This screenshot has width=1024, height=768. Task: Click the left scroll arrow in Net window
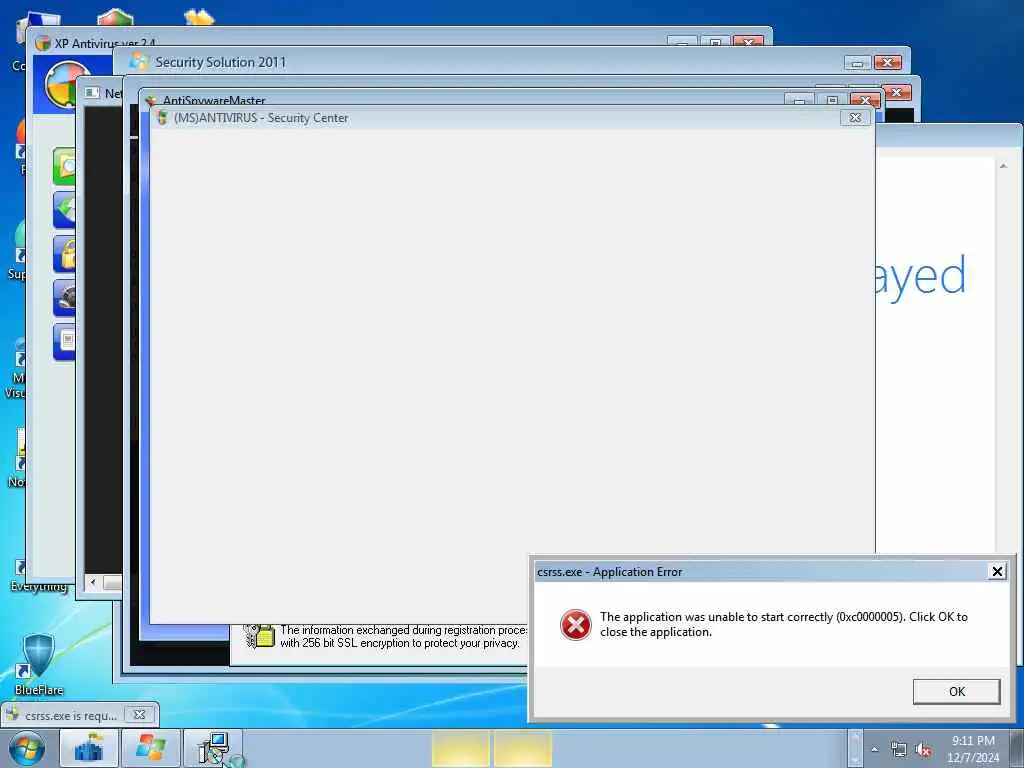(x=93, y=582)
